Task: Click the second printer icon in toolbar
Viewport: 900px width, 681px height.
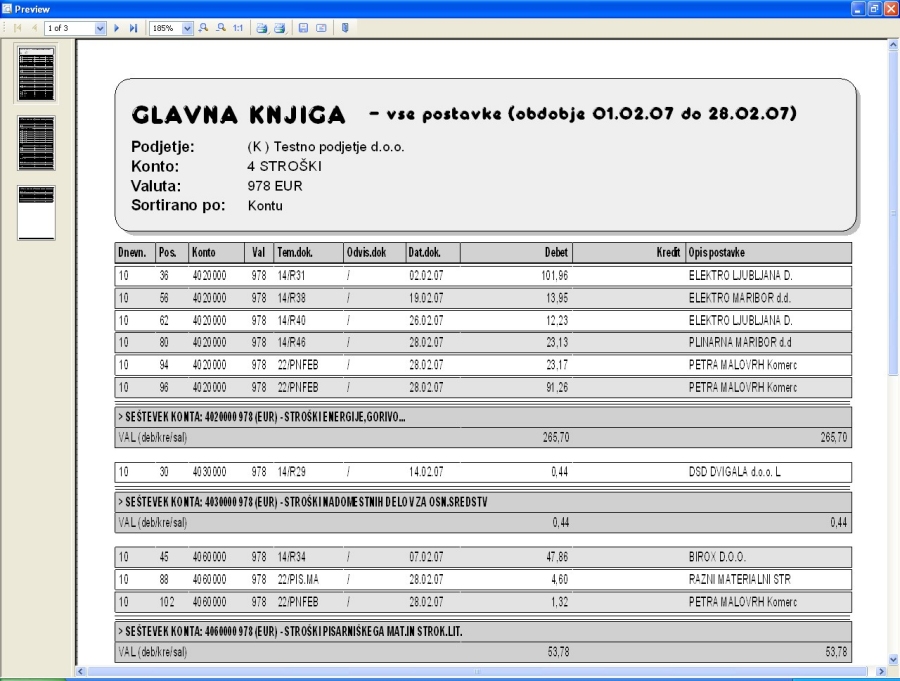Action: point(280,28)
